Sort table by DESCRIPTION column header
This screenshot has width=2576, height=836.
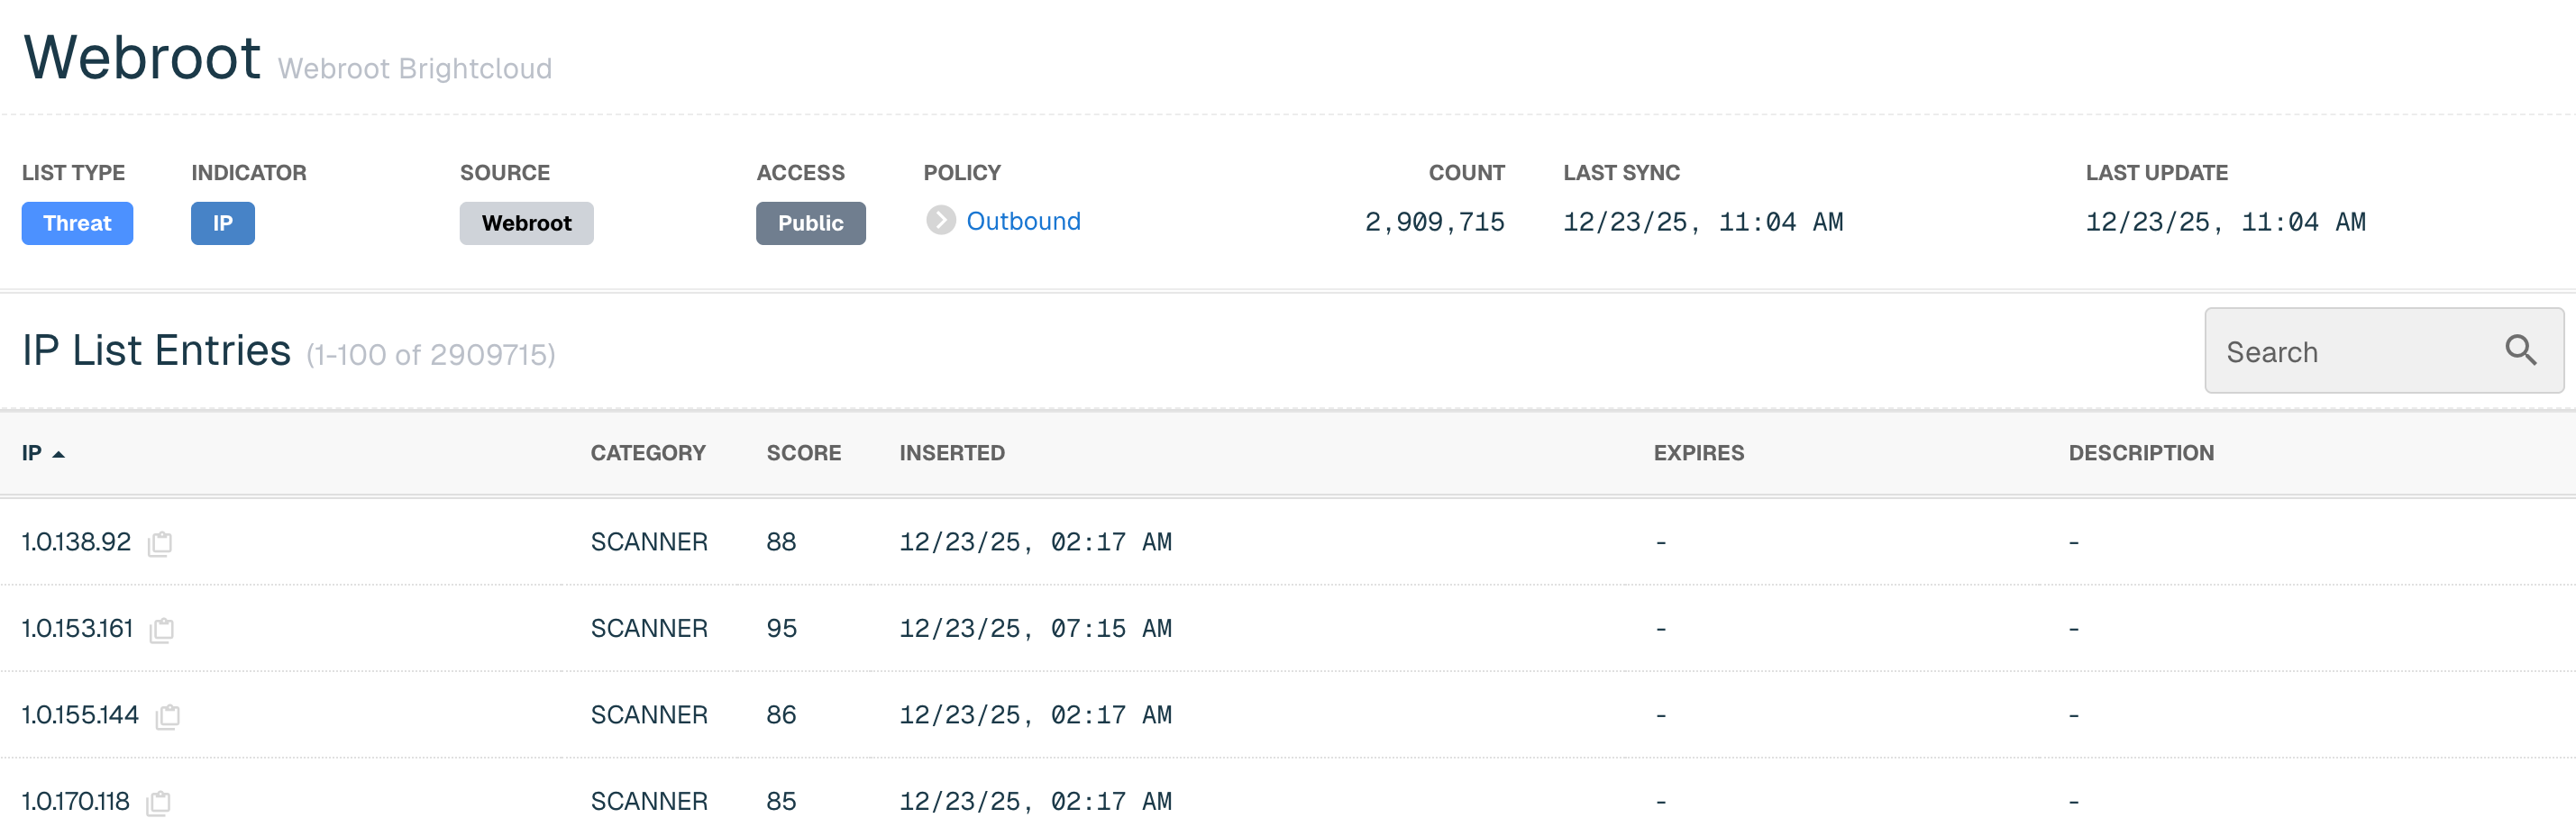2141,453
